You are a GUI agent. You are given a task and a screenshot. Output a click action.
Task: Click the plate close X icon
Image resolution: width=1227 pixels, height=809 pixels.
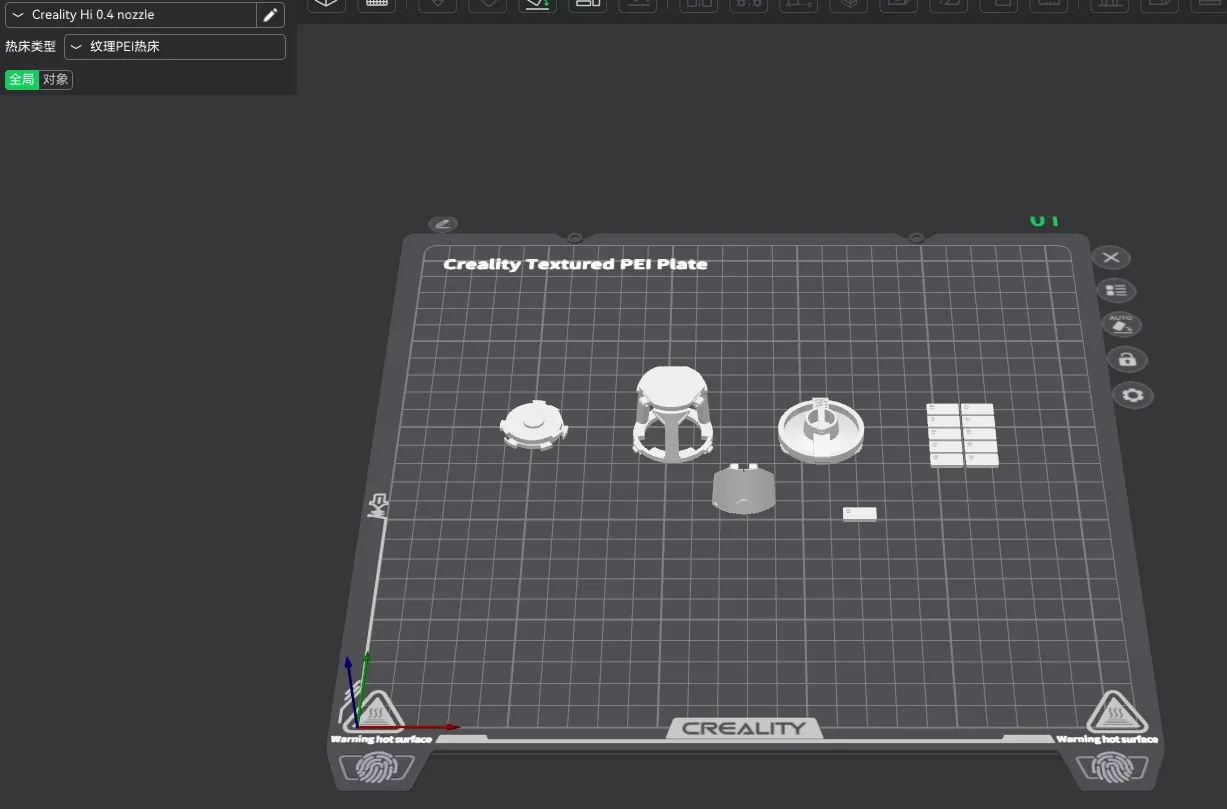coord(1110,258)
